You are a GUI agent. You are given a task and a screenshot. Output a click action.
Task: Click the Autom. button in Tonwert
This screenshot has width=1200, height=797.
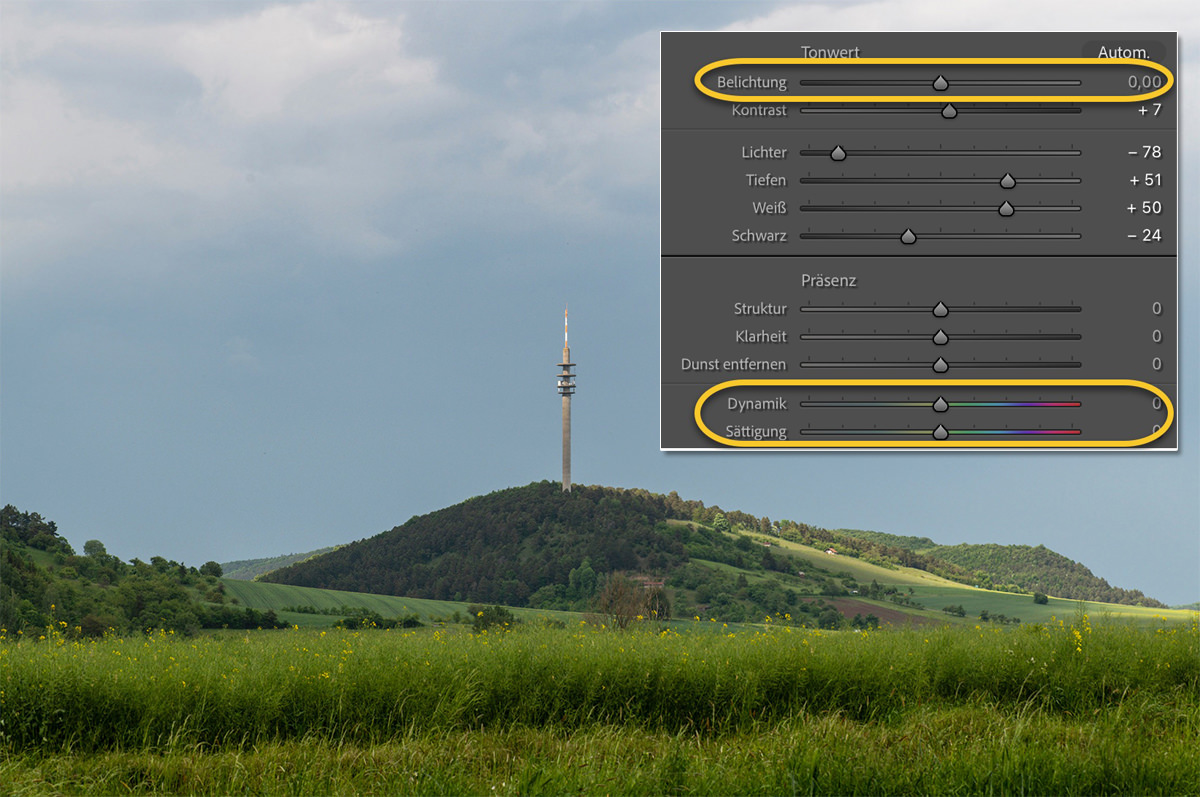(1124, 52)
